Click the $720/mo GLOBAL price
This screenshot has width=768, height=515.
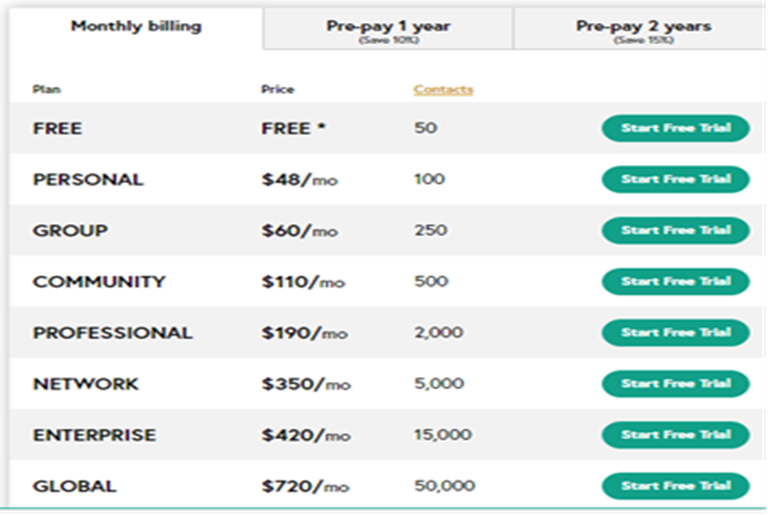[x=305, y=487]
